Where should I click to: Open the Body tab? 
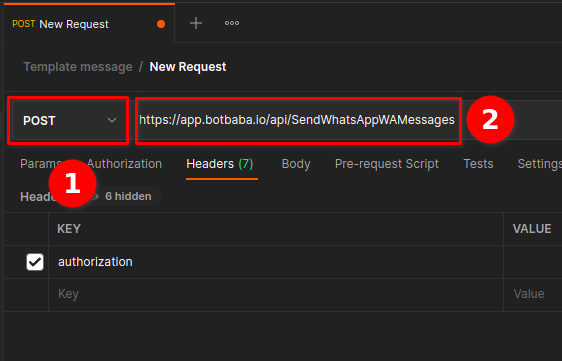point(296,164)
